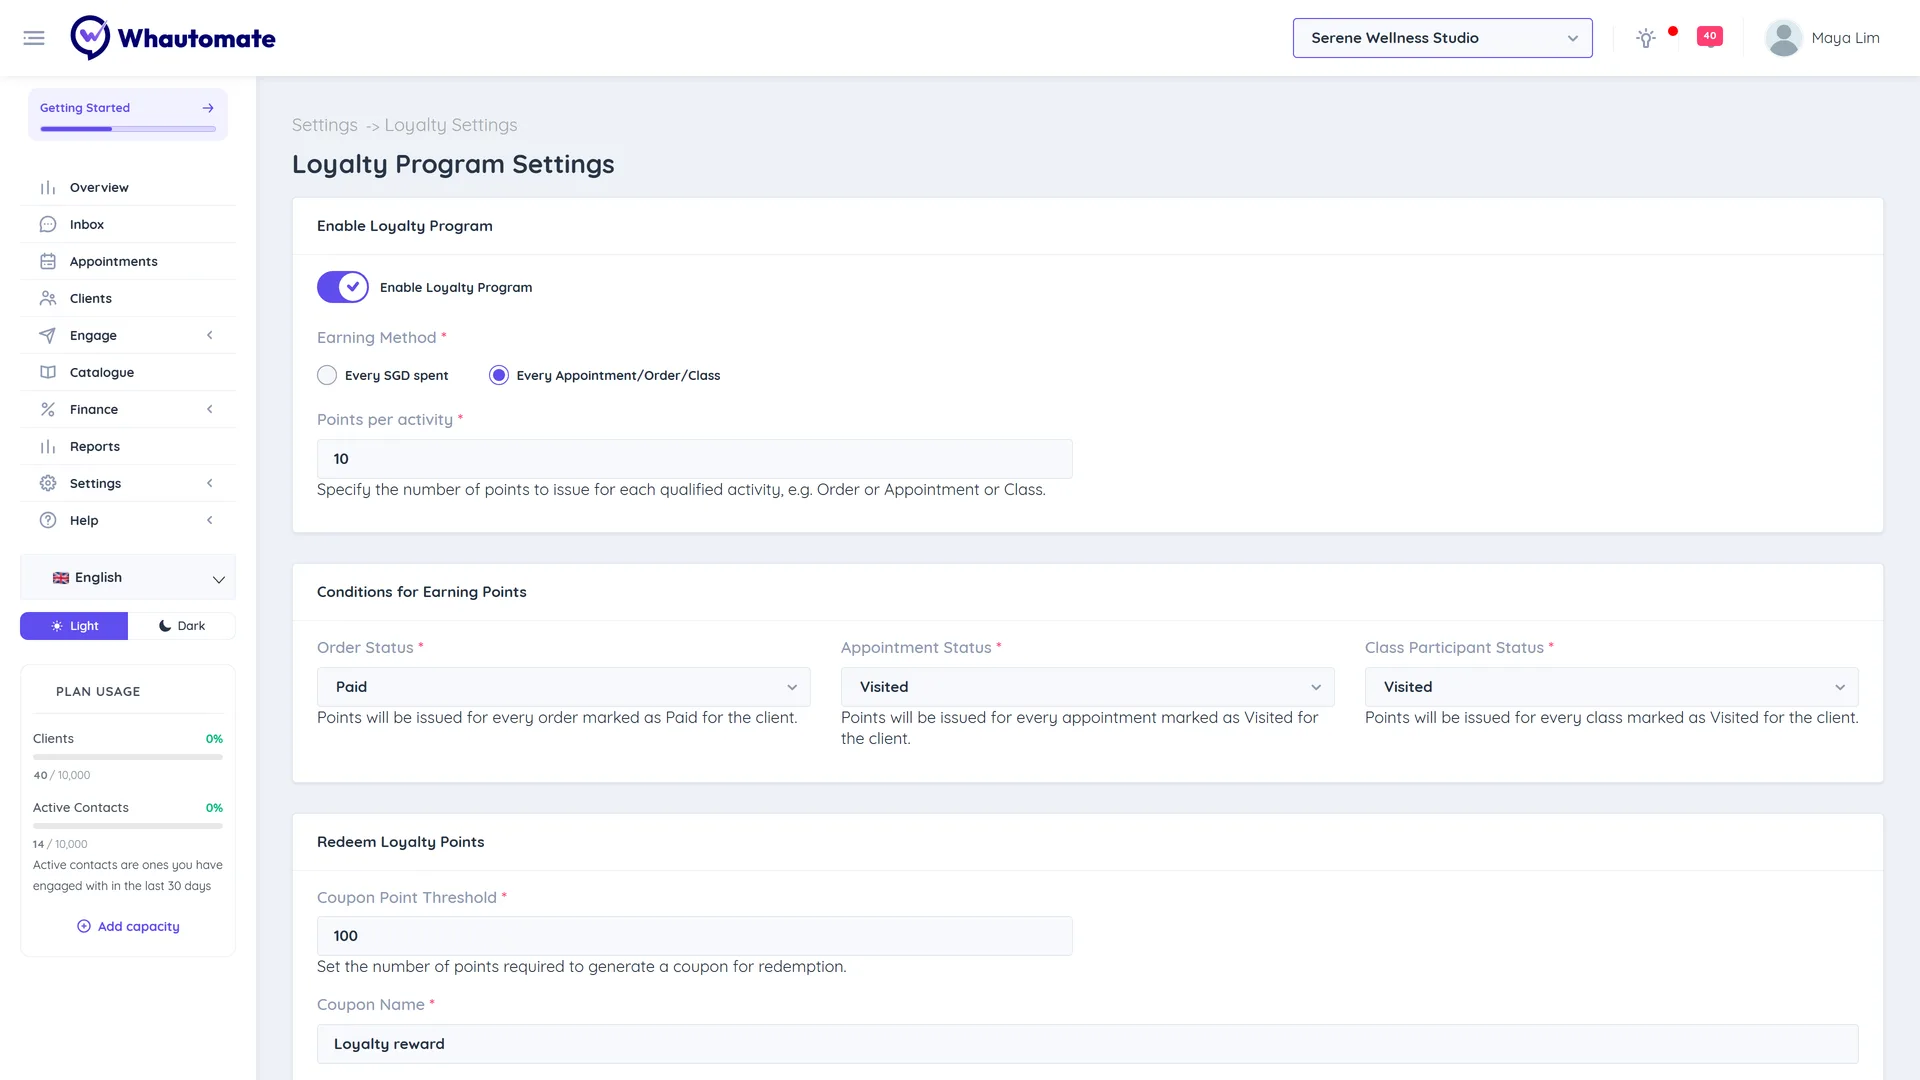Click the Clients plan usage progress bar
Viewport: 1920px width, 1080px height.
click(128, 757)
